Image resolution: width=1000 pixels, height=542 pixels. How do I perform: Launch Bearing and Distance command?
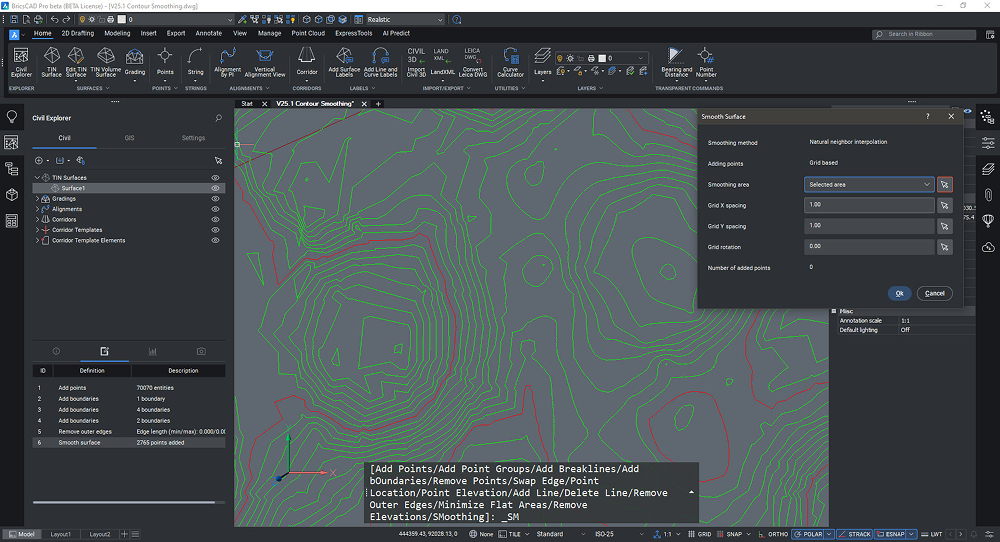(x=676, y=60)
